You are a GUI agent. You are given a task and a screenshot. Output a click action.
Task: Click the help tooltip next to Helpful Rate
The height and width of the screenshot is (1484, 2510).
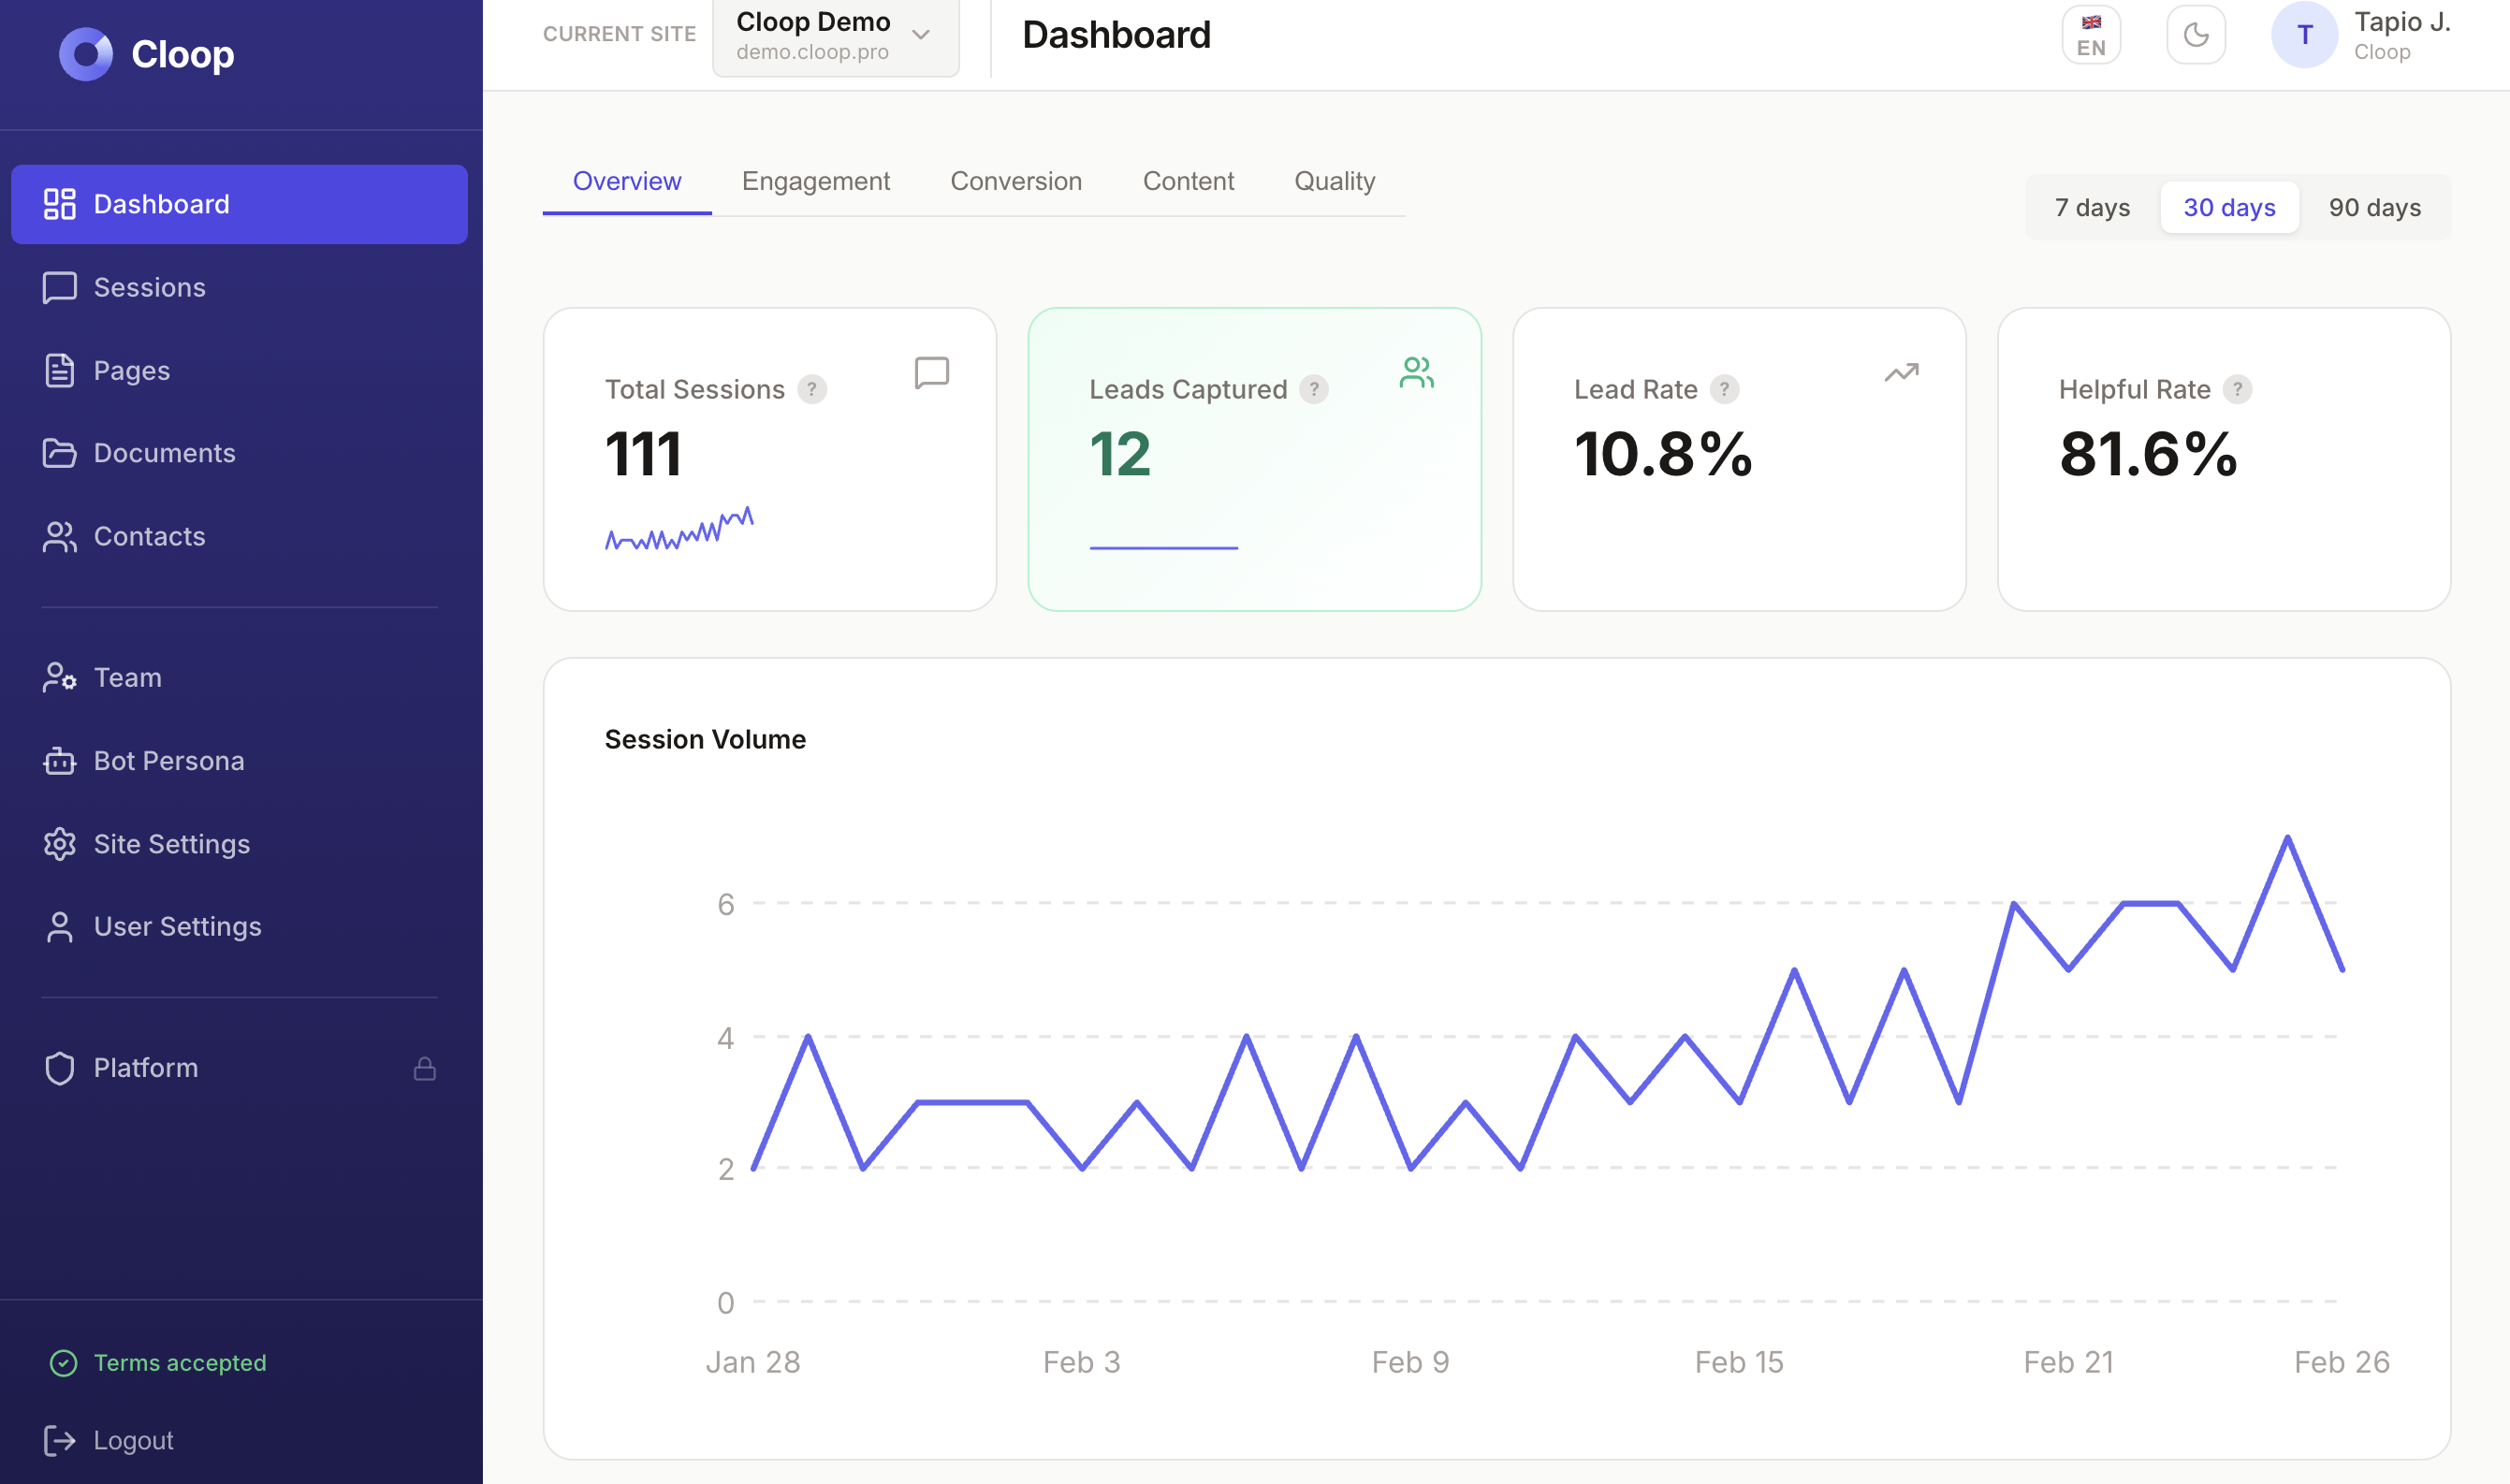[2236, 390]
